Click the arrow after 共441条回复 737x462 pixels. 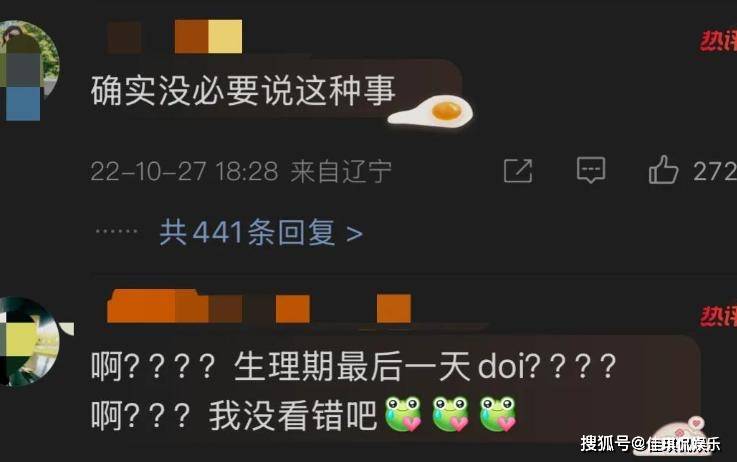click(354, 234)
